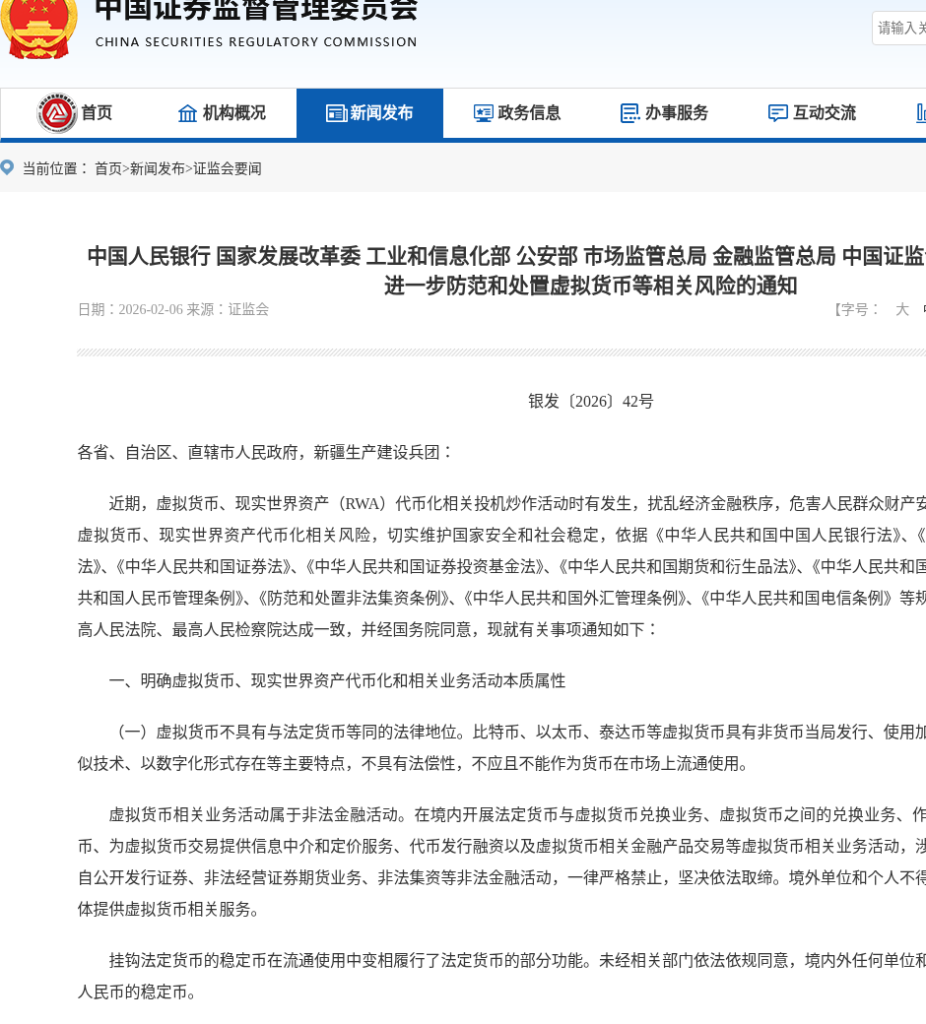Click paragraph starting 虚拟货币相关业务活动属于非法金融活动

(502, 862)
